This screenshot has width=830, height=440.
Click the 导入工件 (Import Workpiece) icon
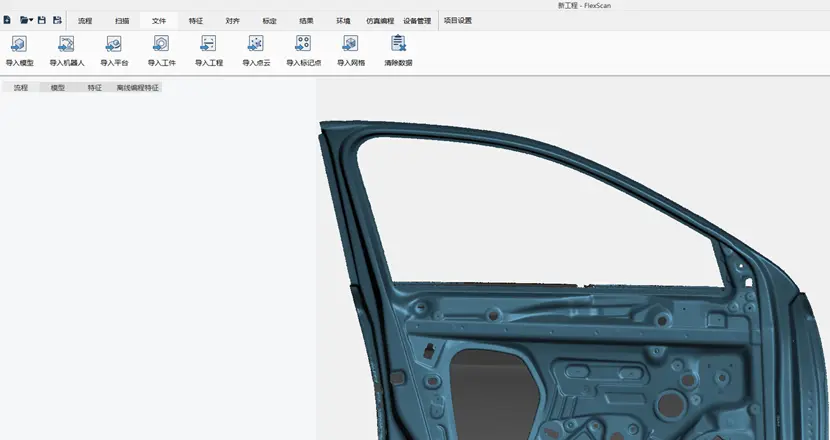161,45
